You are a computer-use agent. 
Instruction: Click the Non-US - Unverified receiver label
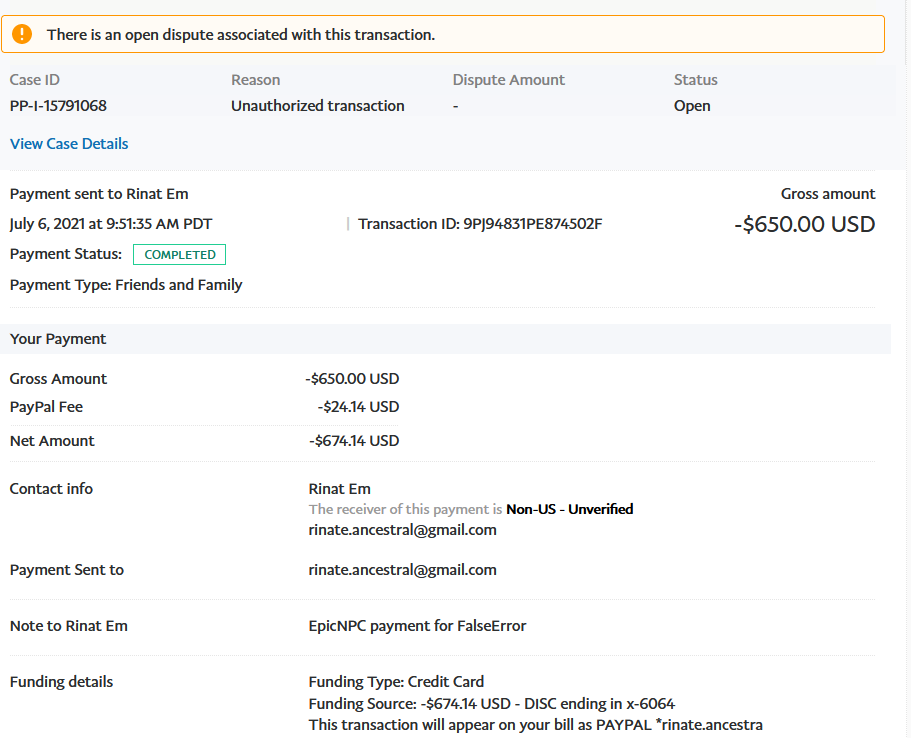click(569, 509)
